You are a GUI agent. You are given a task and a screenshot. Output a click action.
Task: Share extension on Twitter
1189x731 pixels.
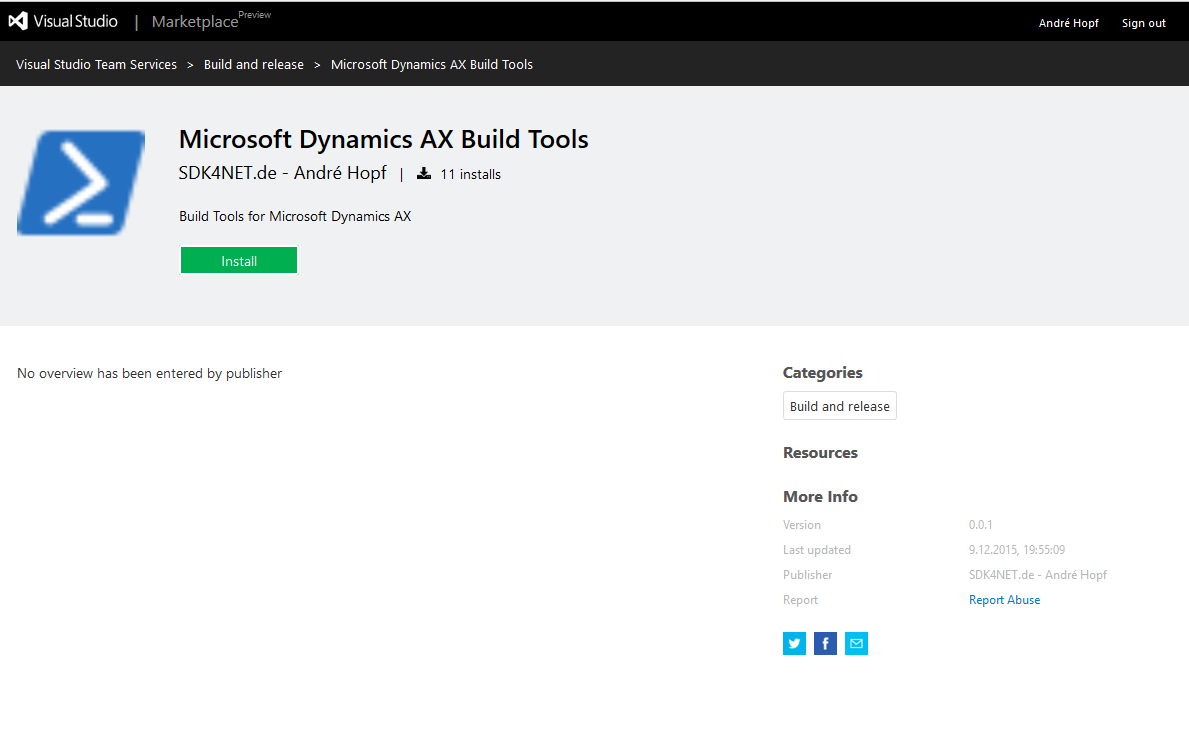(x=794, y=643)
